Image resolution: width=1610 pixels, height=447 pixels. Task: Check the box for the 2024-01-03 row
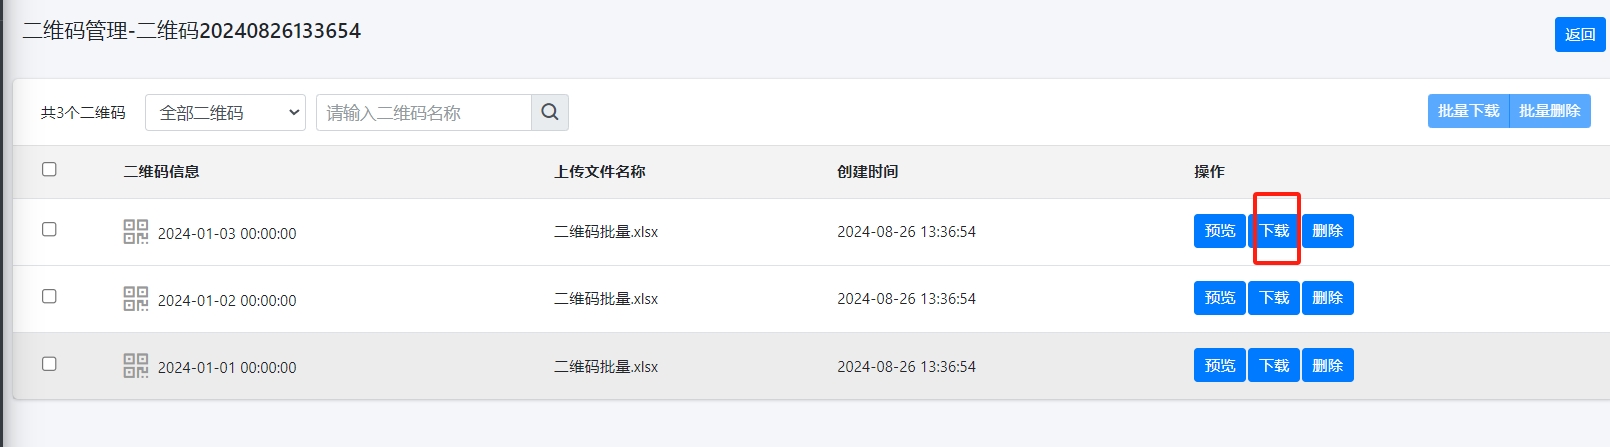pyautogui.click(x=49, y=230)
